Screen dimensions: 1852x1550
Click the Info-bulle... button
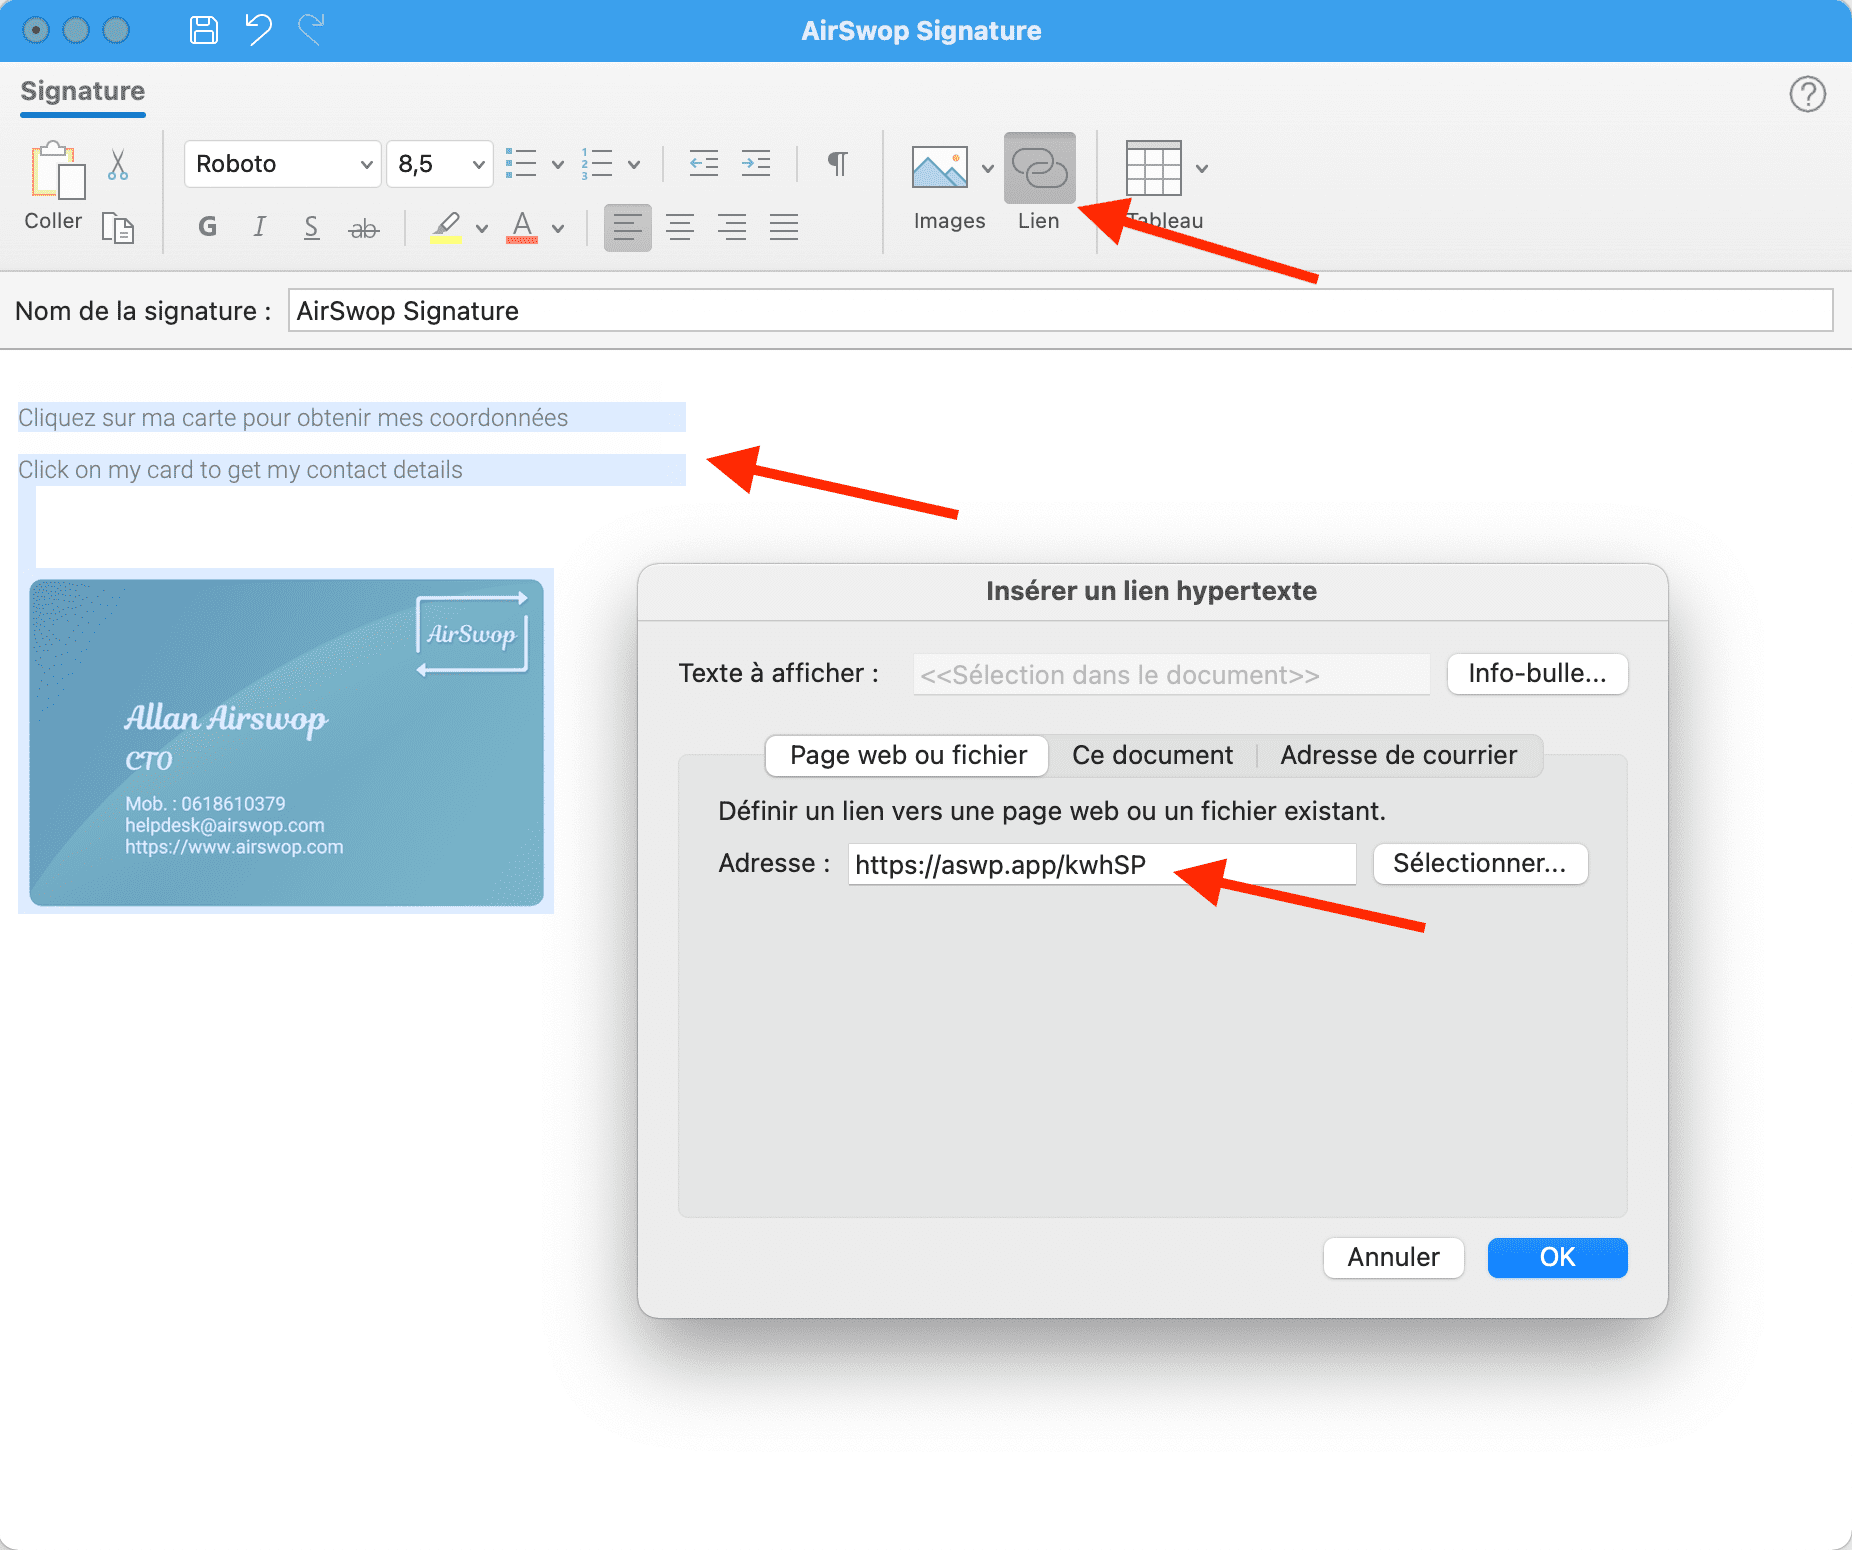click(1537, 674)
